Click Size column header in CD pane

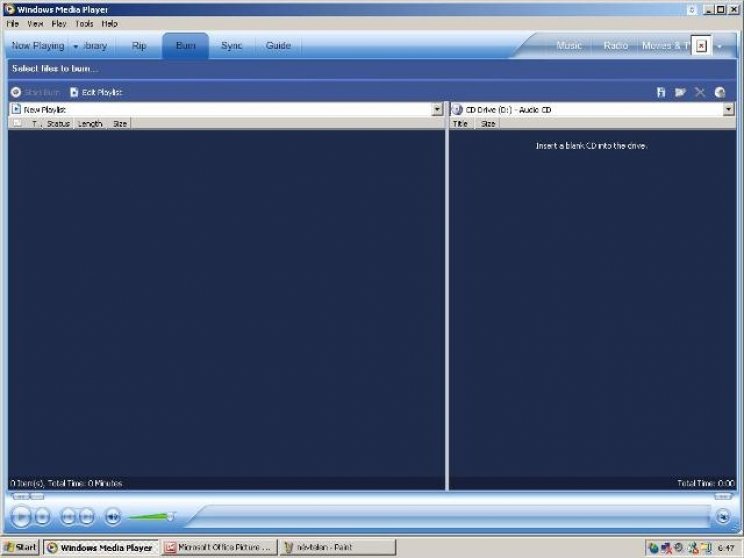click(x=488, y=124)
